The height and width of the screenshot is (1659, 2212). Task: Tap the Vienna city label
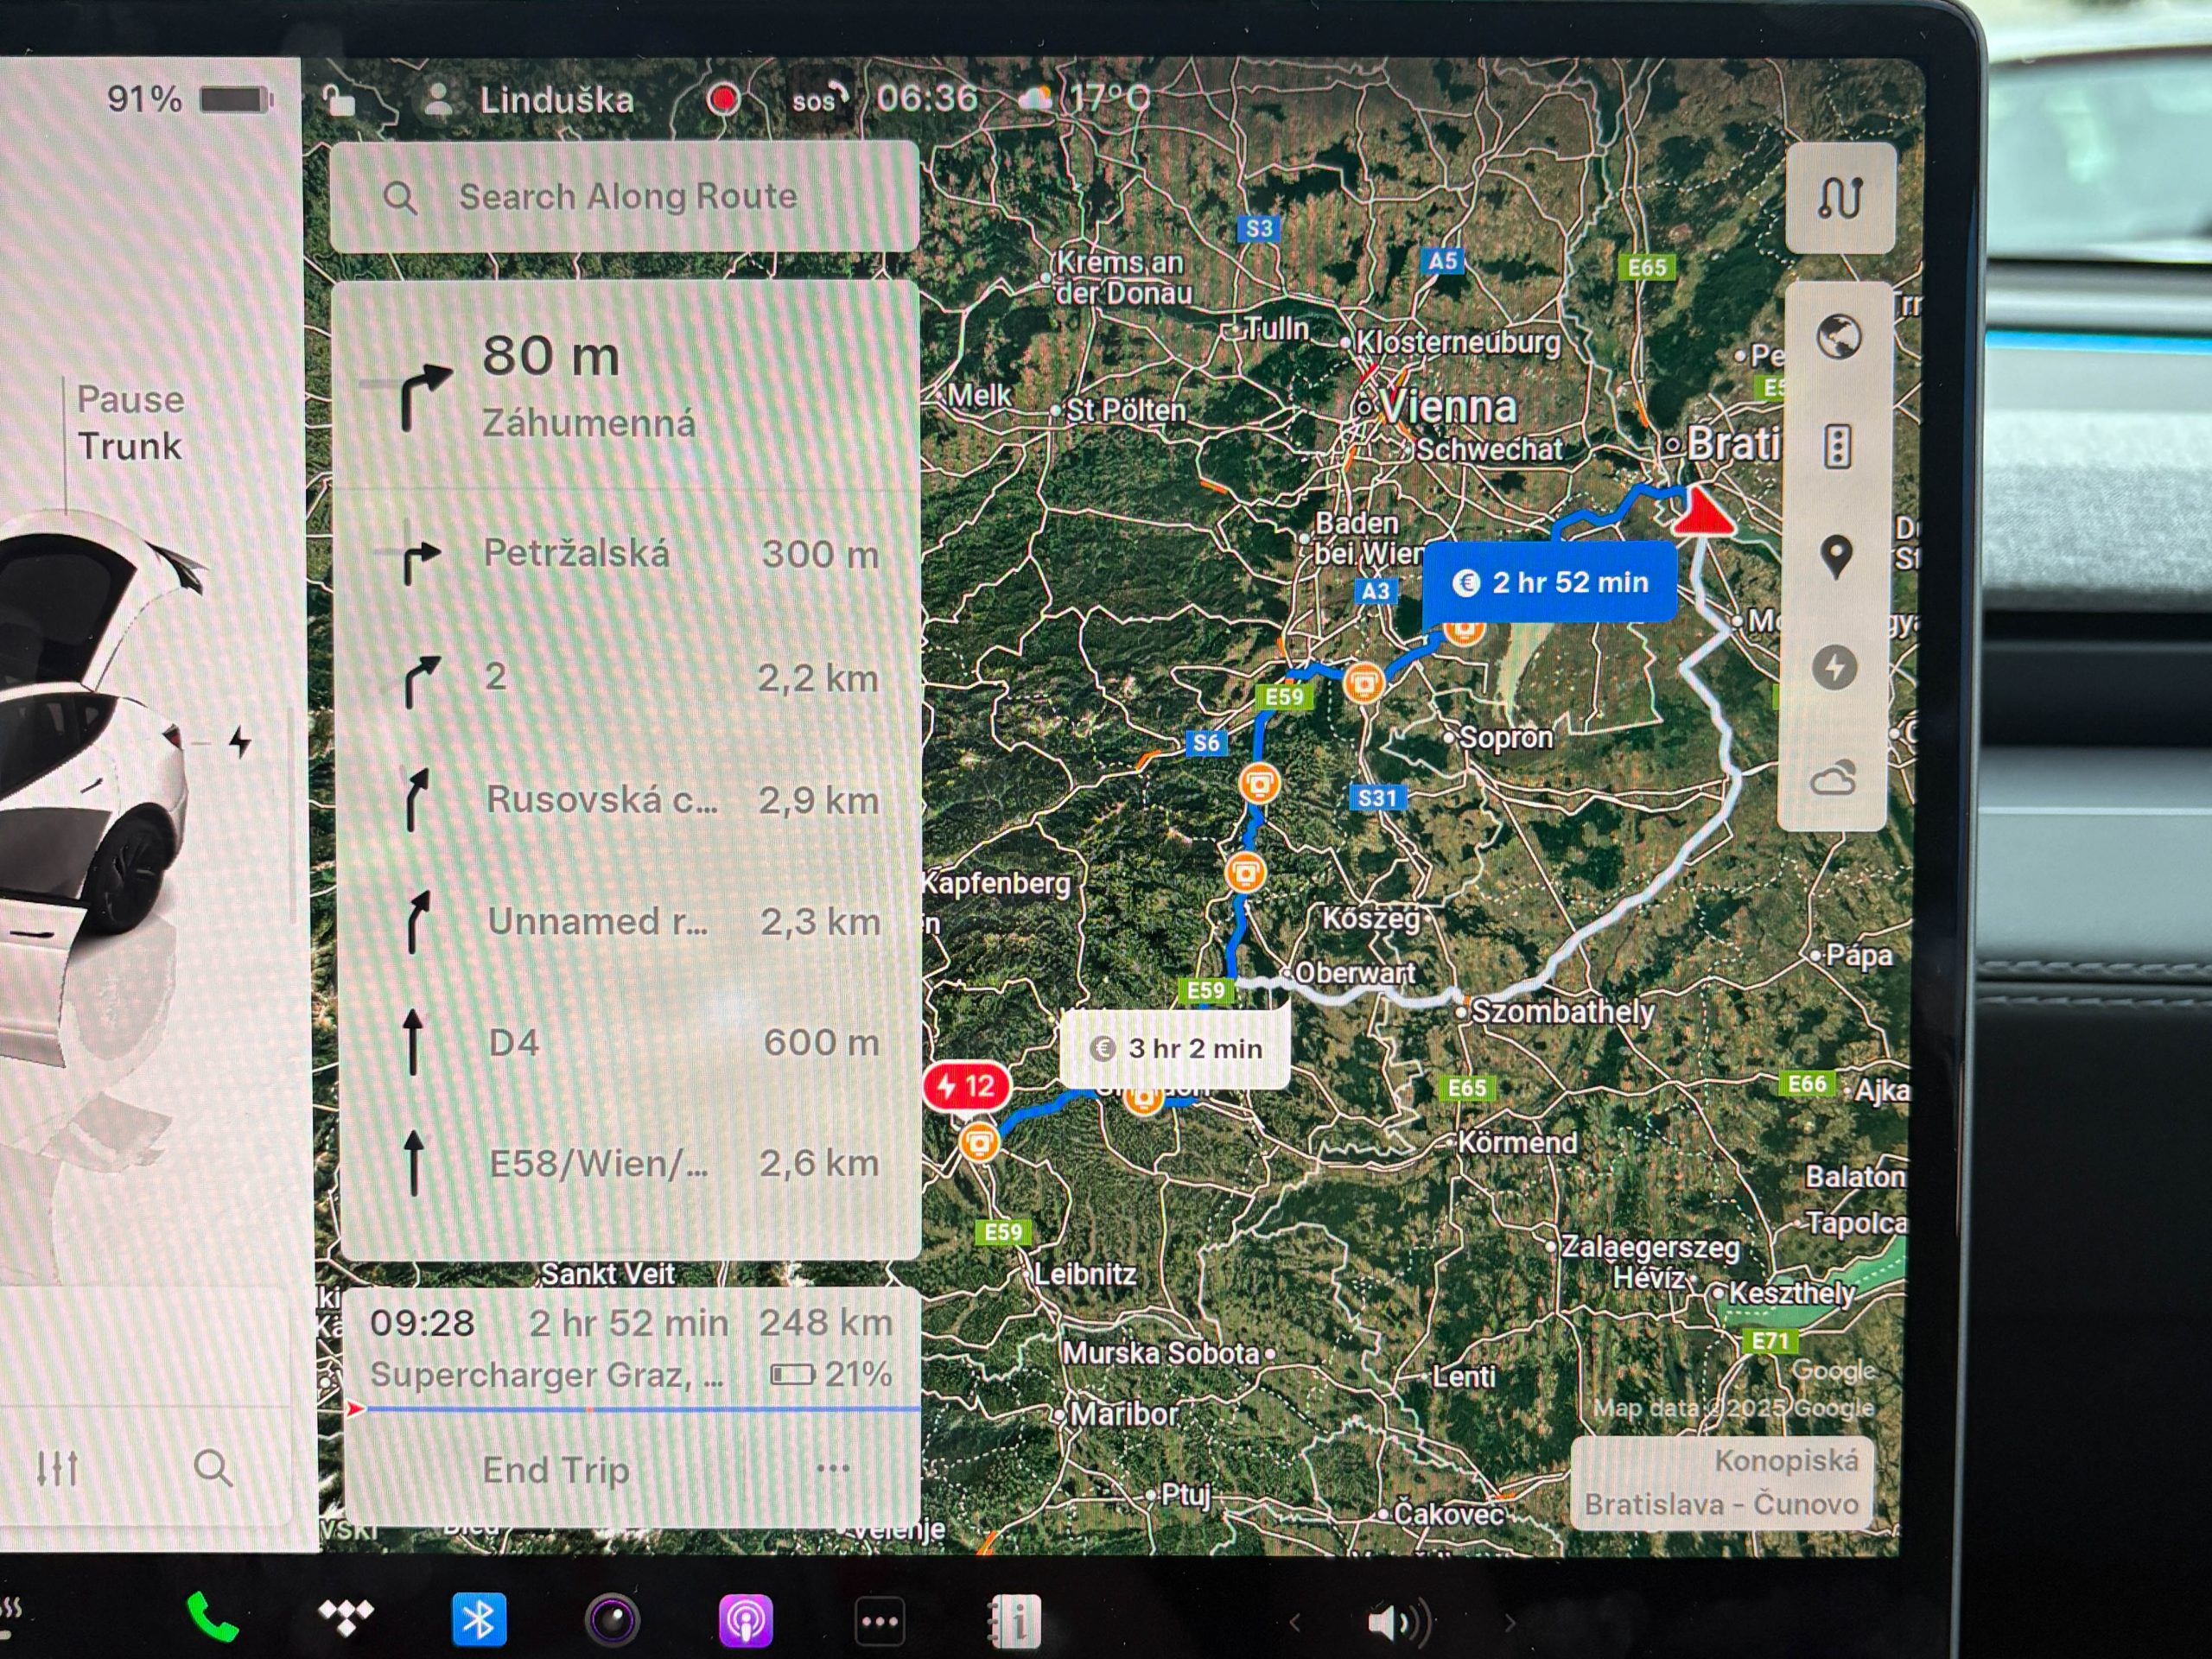point(1448,406)
